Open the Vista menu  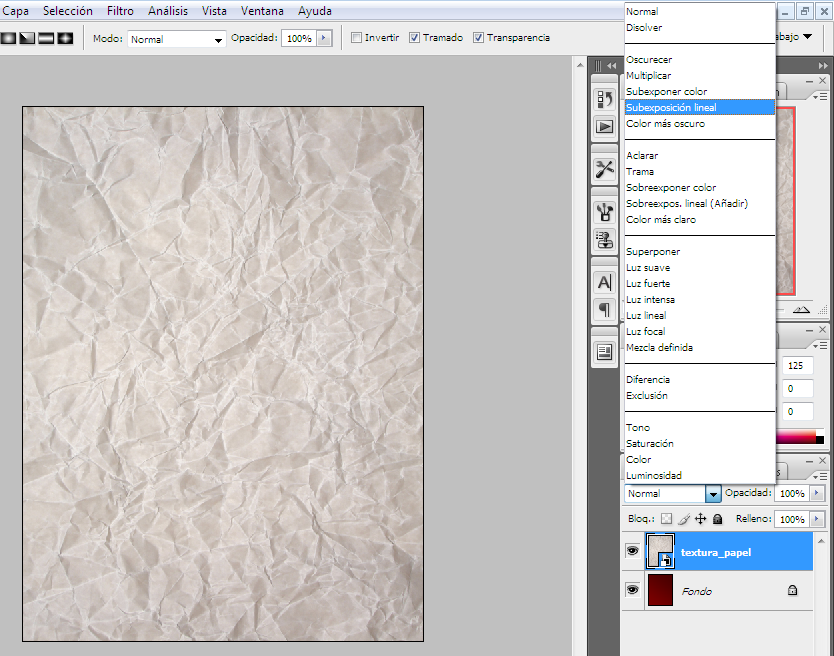(214, 11)
